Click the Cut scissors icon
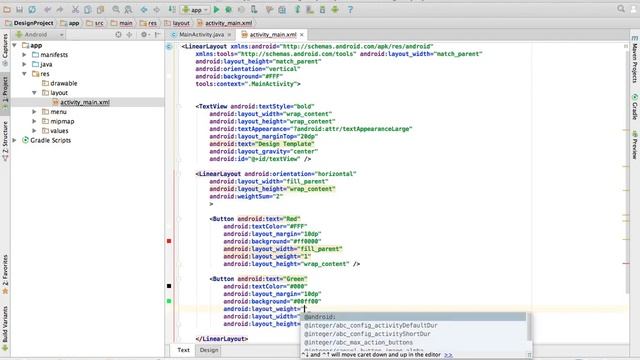This screenshot has width=640, height=360. coord(76,9)
